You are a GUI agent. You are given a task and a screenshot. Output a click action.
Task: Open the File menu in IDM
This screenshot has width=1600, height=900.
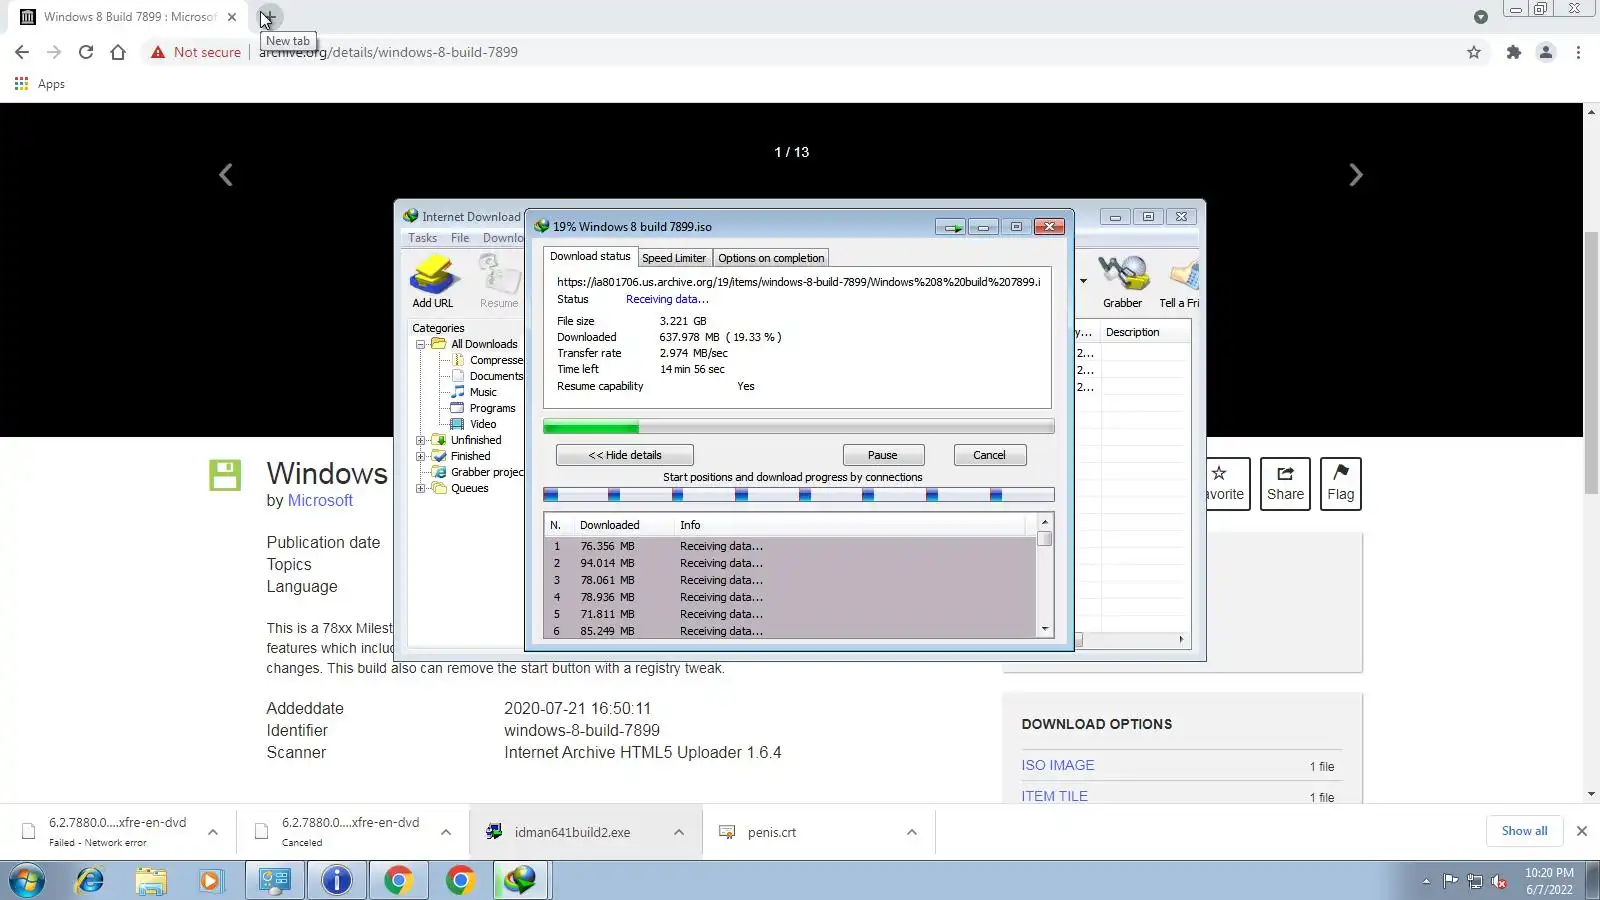tap(460, 238)
